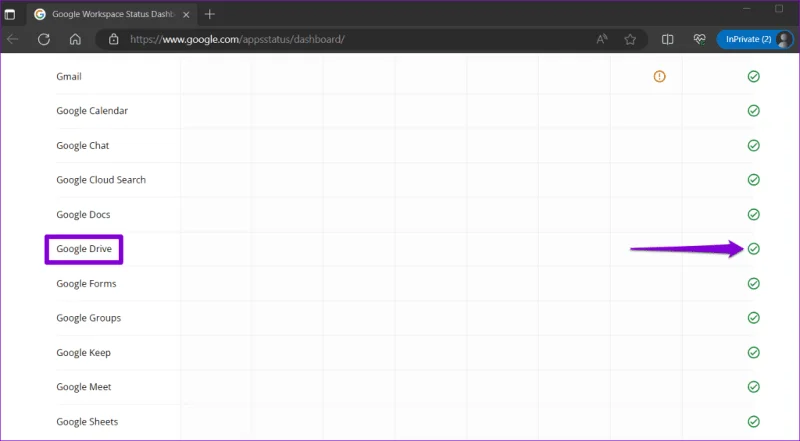Open the split screen icon
Image resolution: width=800 pixels, height=441 pixels.
click(667, 39)
